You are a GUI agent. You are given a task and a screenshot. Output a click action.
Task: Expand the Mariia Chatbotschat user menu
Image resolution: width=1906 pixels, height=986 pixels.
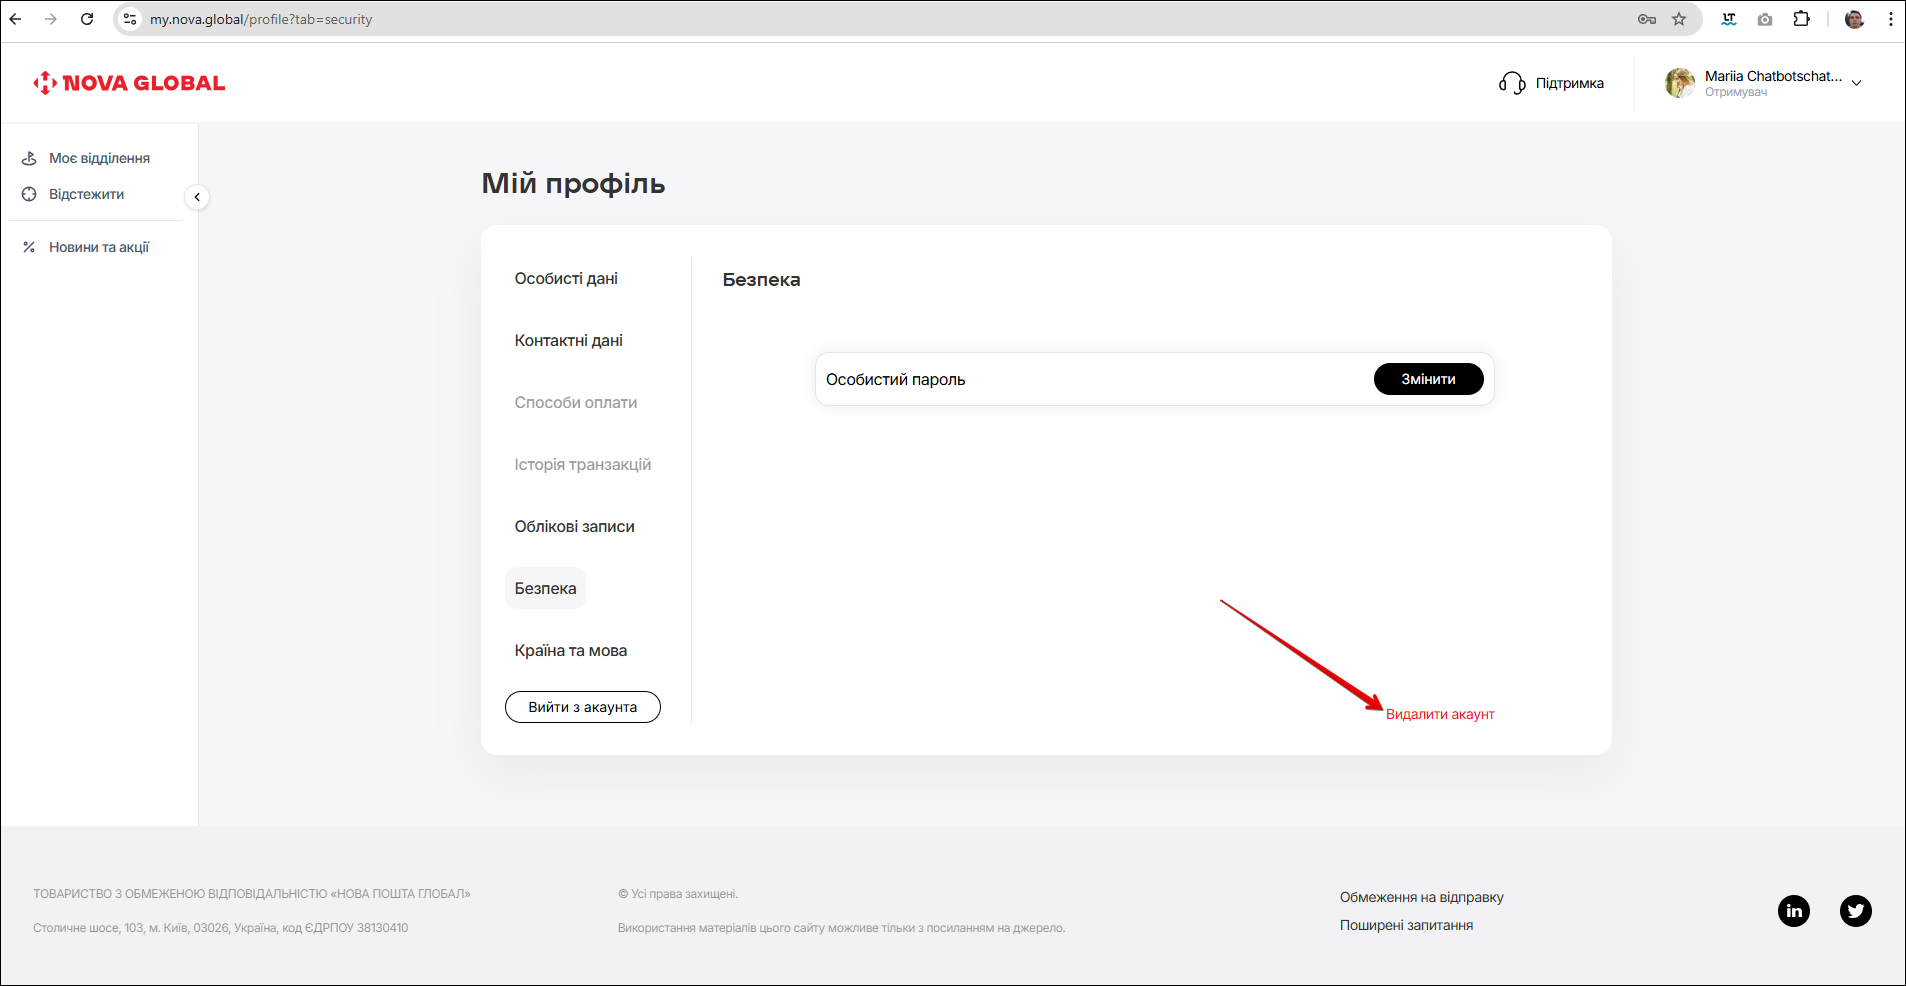tap(1856, 83)
